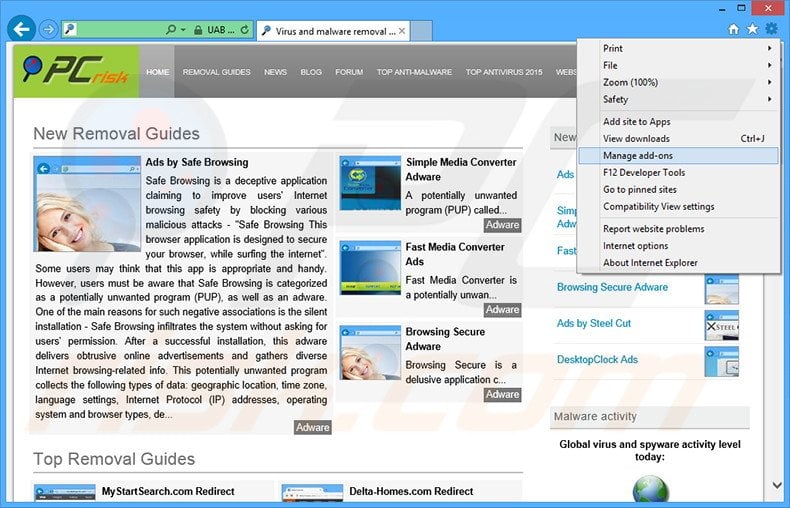The height and width of the screenshot is (508, 790).
Task: Select View downloads menu entry
Action: point(678,139)
